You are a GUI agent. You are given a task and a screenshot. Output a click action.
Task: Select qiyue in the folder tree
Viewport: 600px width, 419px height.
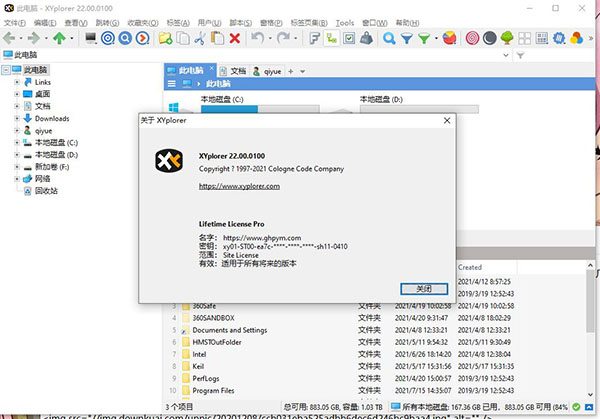pos(44,130)
